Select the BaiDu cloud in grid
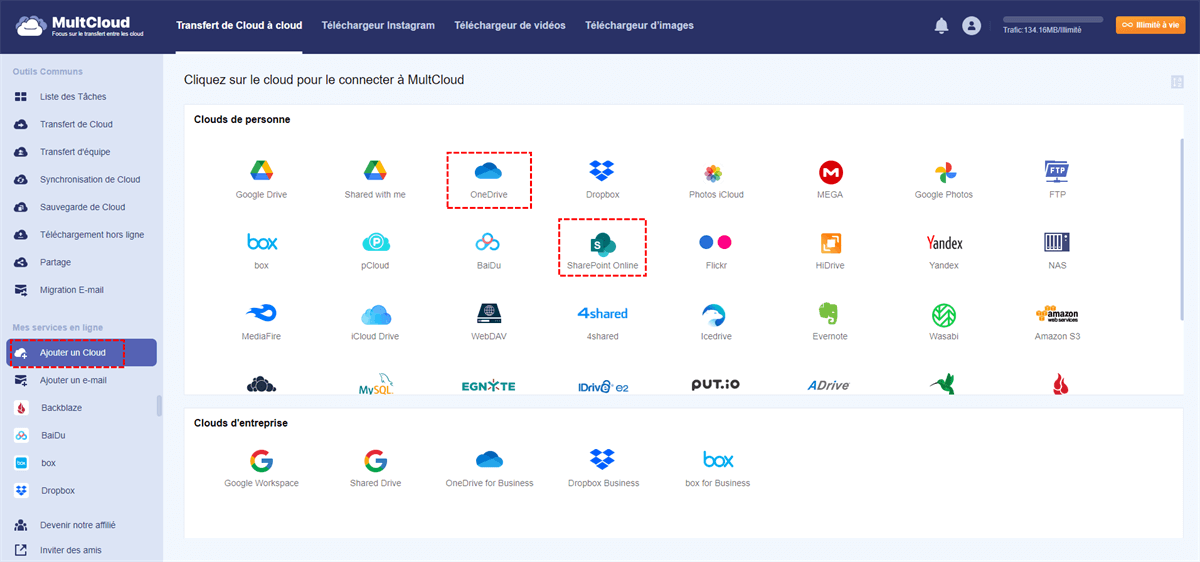 click(x=488, y=242)
